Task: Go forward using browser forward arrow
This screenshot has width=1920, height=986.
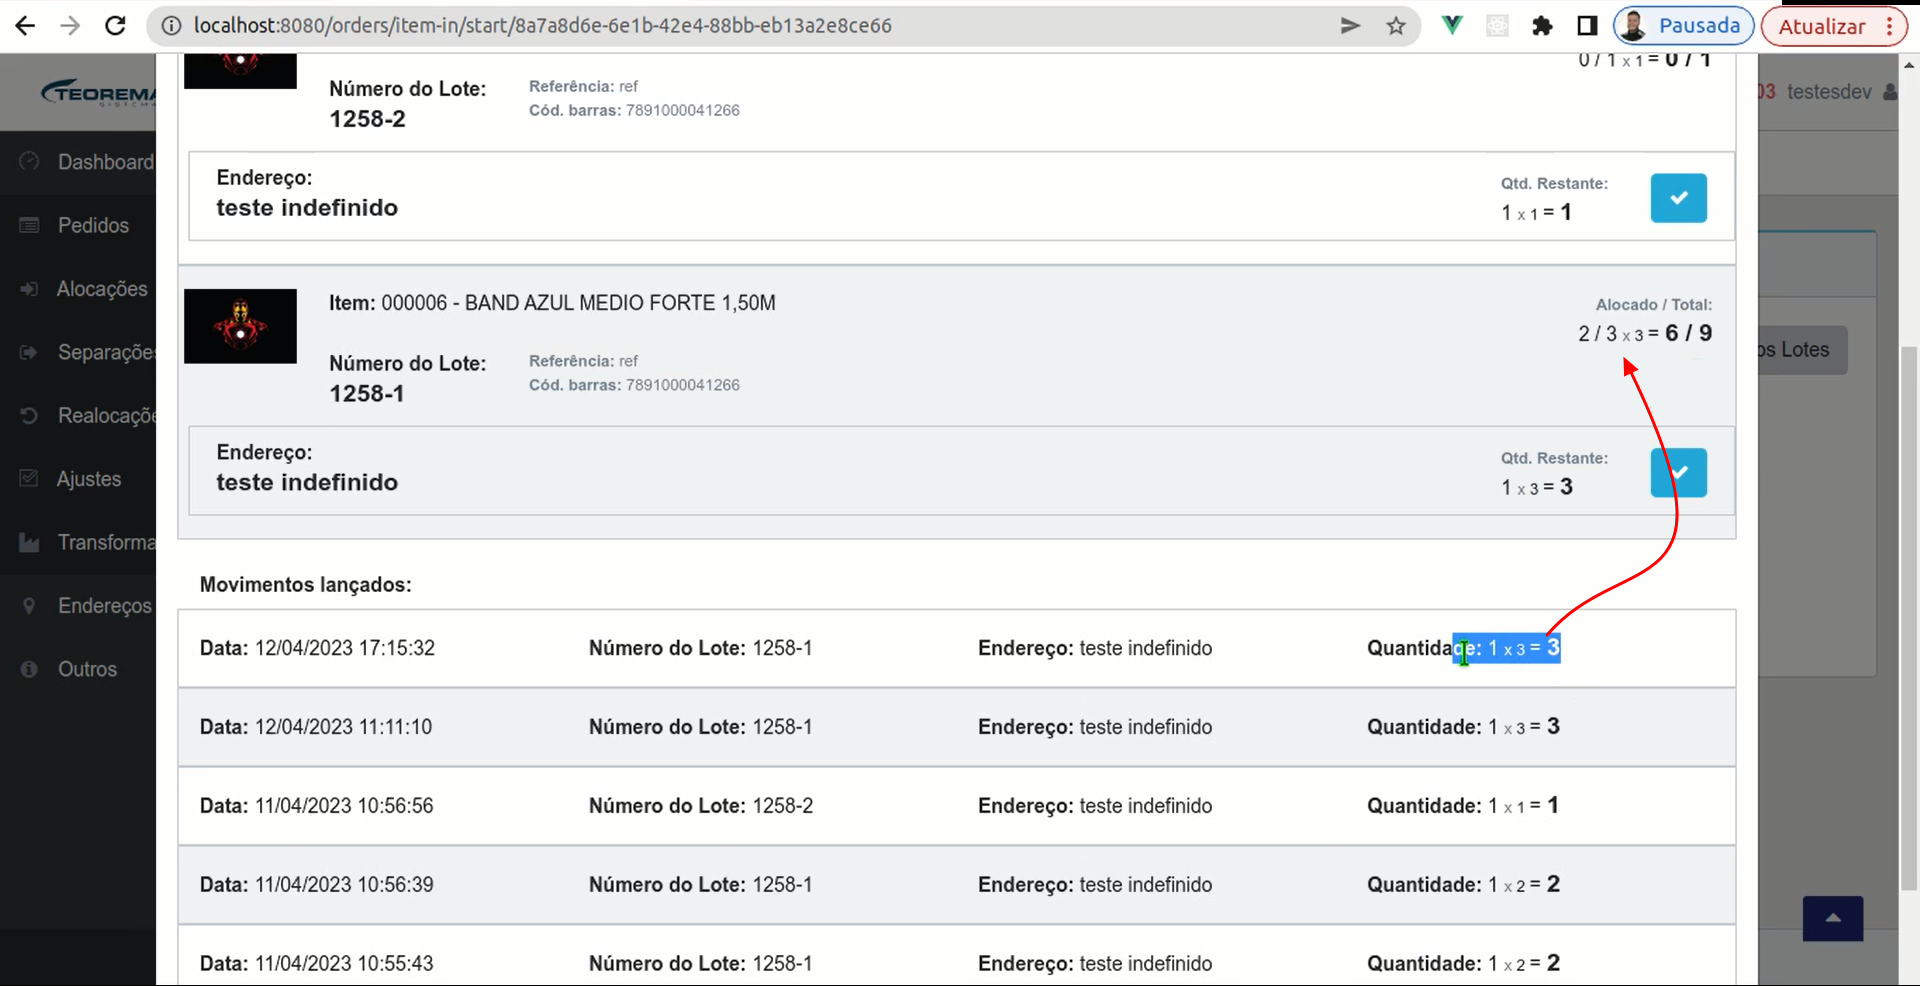Action: click(x=70, y=26)
